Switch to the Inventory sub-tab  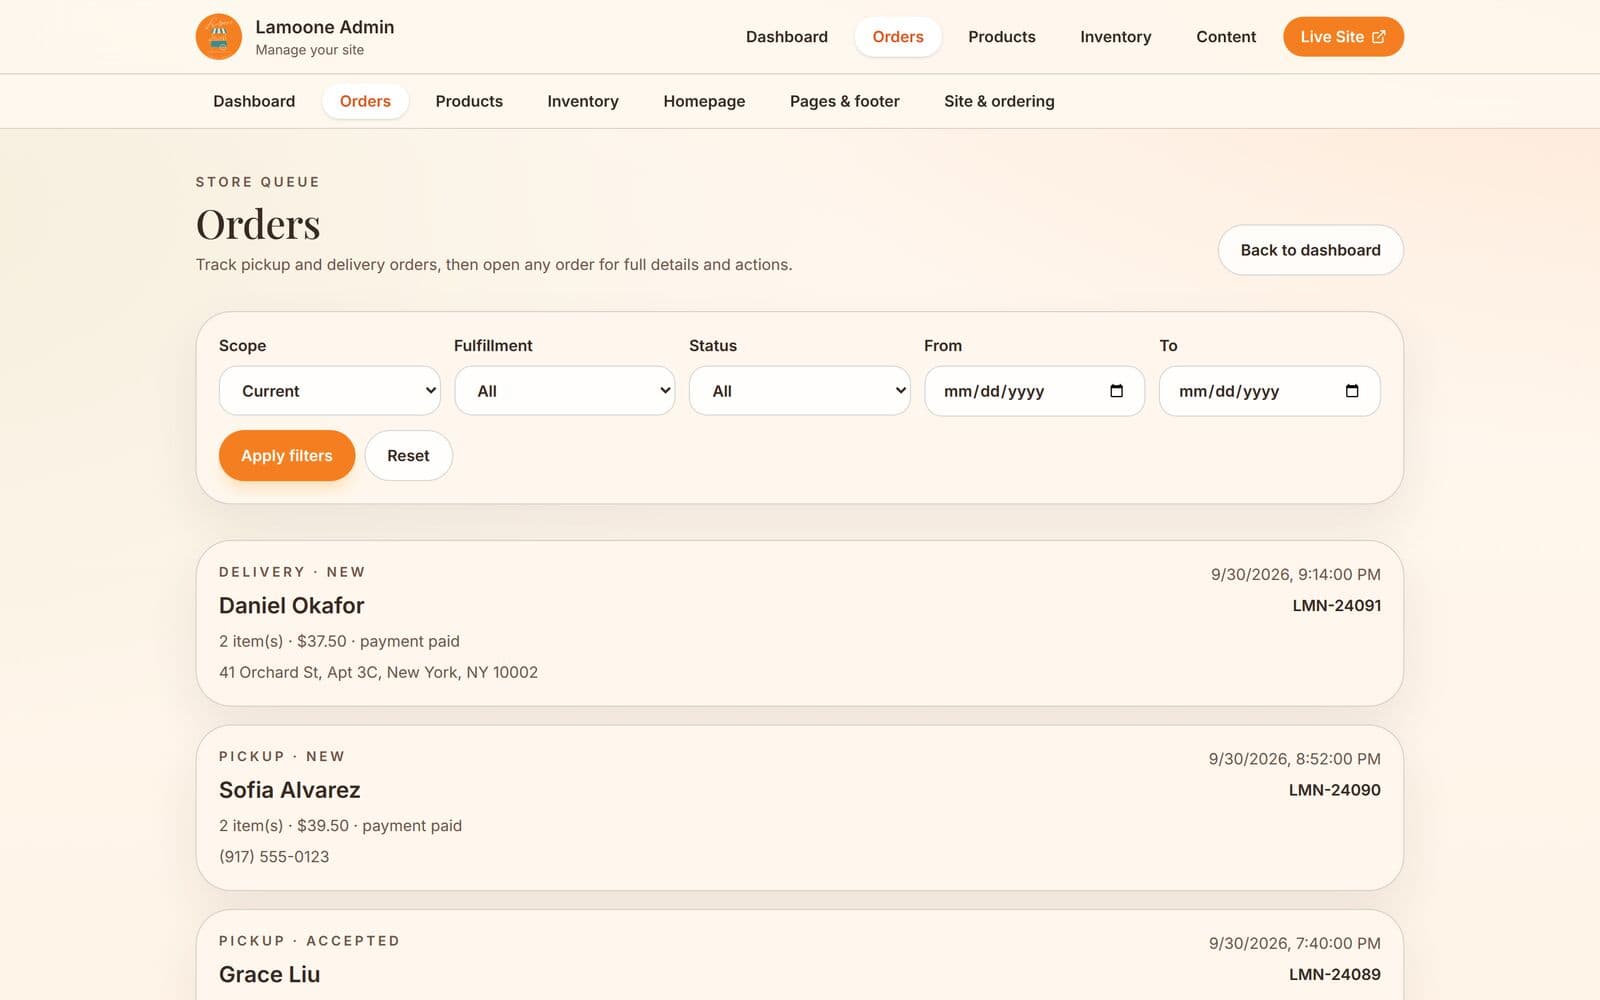click(x=583, y=101)
